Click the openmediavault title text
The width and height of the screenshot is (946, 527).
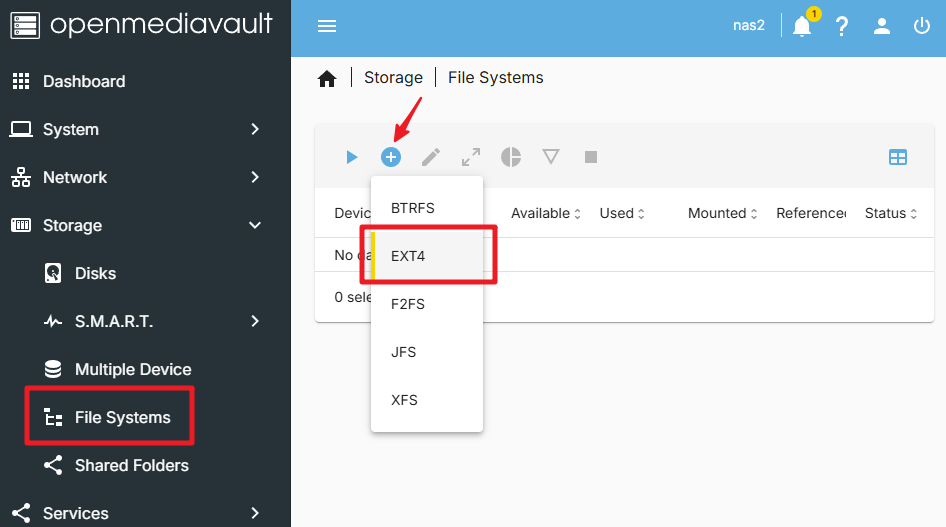(161, 25)
